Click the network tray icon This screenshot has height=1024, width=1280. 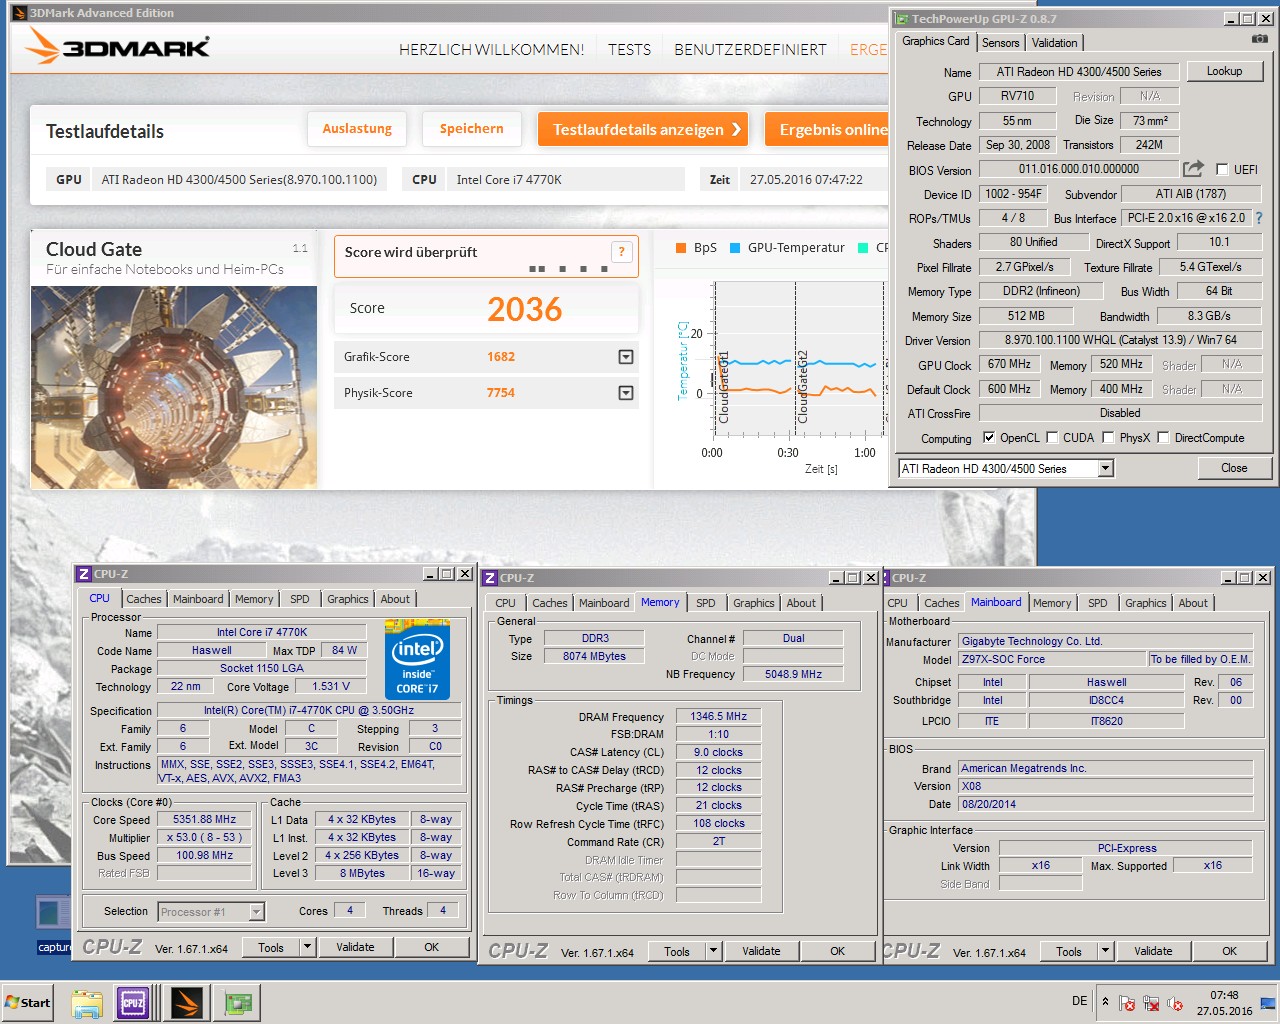(x=1151, y=1003)
